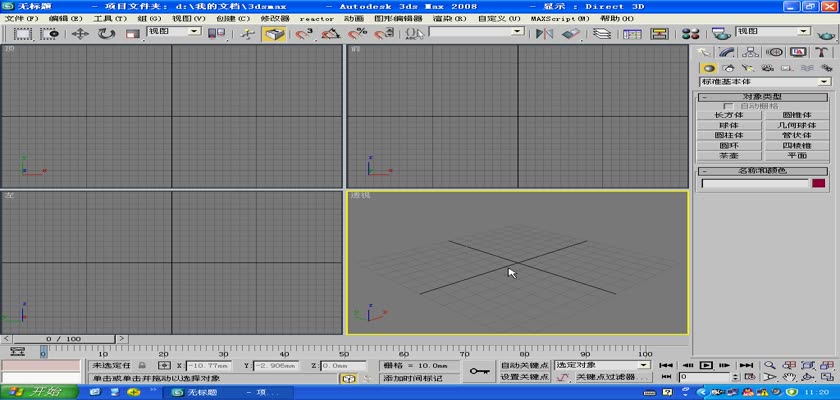Select the Geometry category sphere icon
Image resolution: width=840 pixels, height=400 pixels.
tap(709, 68)
